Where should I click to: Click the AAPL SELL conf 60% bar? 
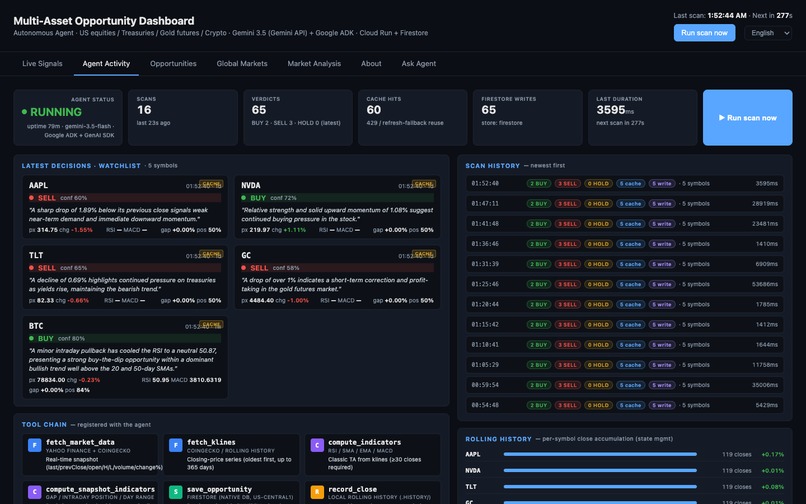[125, 198]
